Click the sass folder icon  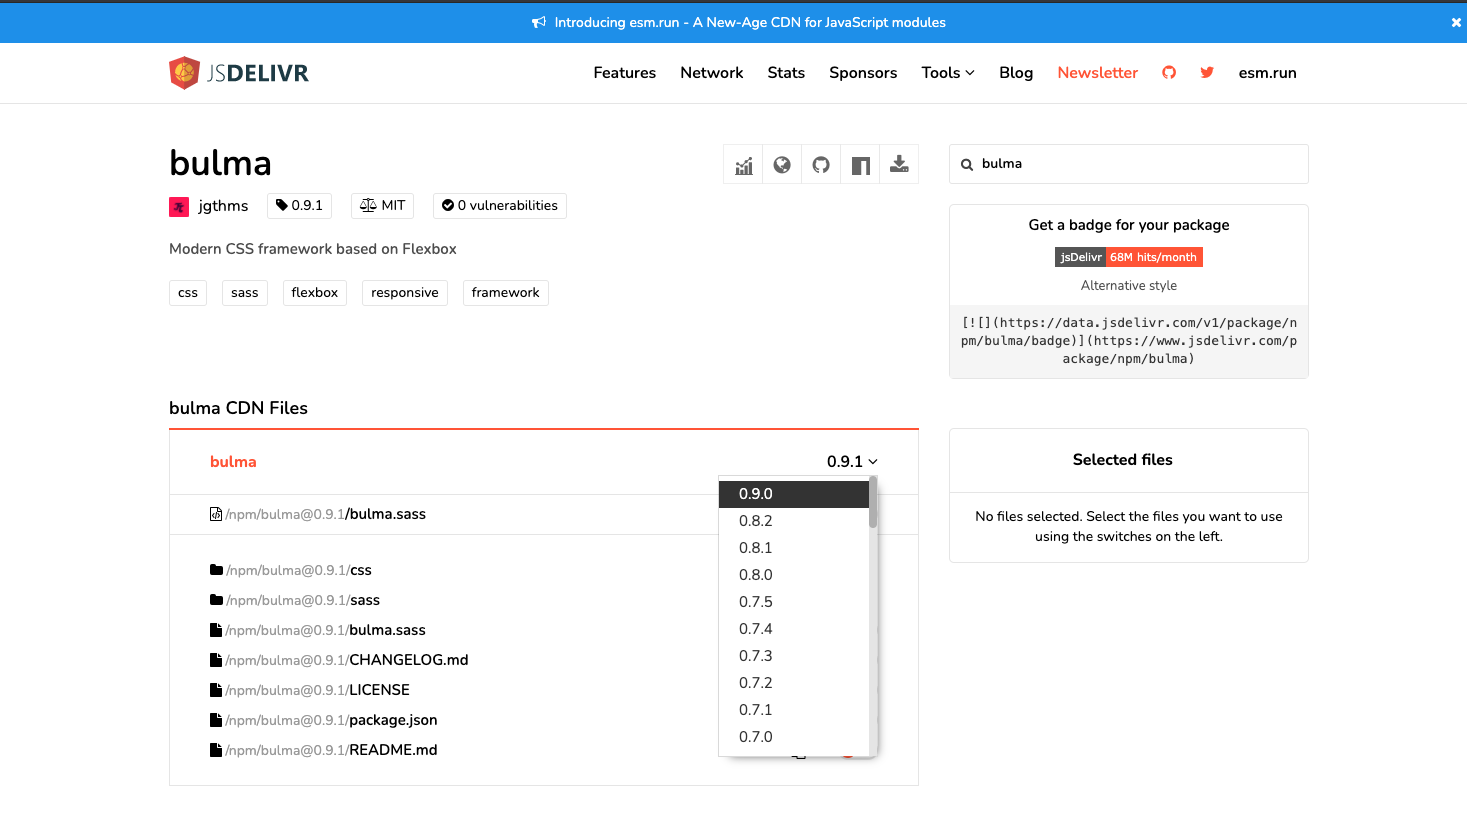click(x=216, y=600)
